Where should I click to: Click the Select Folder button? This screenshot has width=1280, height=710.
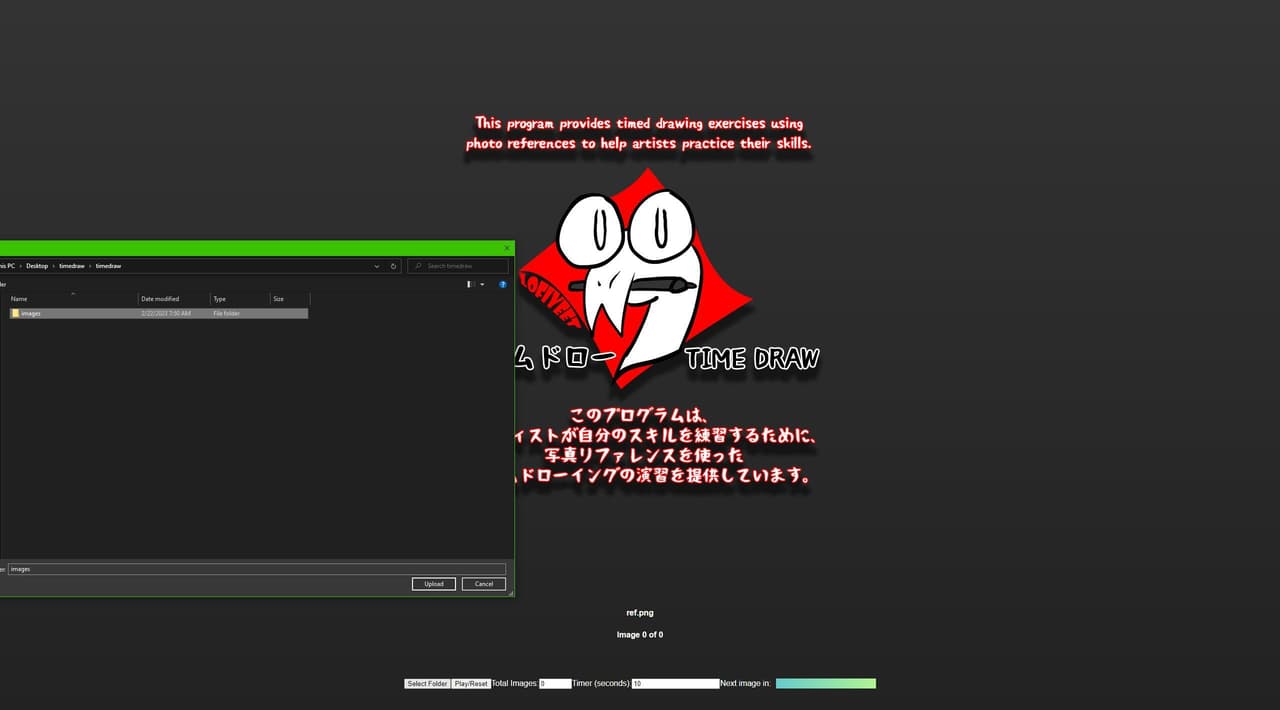tap(427, 684)
